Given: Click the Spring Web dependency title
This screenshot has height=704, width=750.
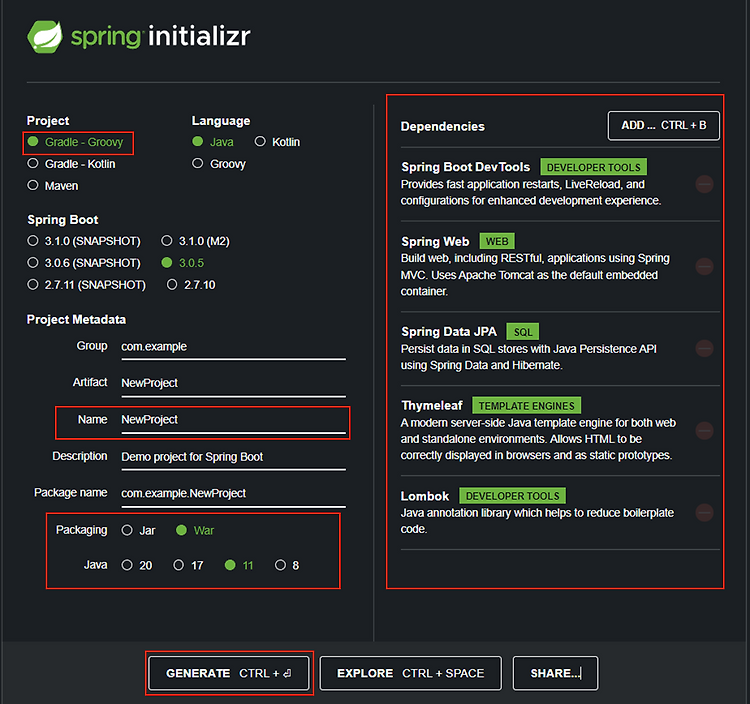Looking at the screenshot, I should pyautogui.click(x=435, y=242).
